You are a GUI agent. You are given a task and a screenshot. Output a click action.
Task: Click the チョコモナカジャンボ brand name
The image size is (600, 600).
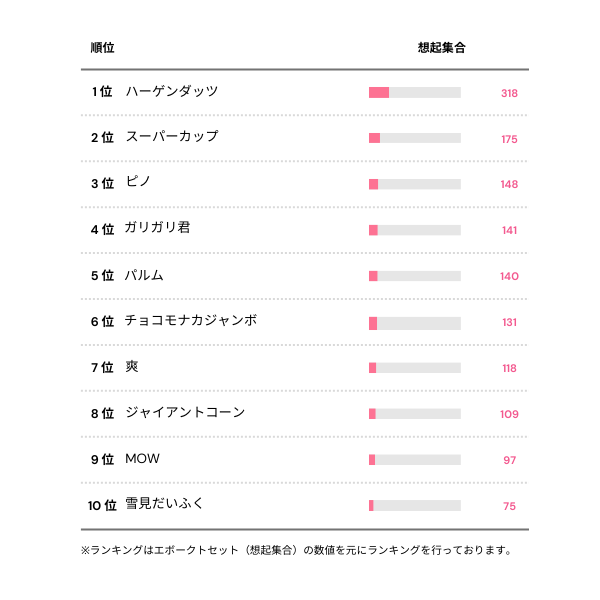190,321
